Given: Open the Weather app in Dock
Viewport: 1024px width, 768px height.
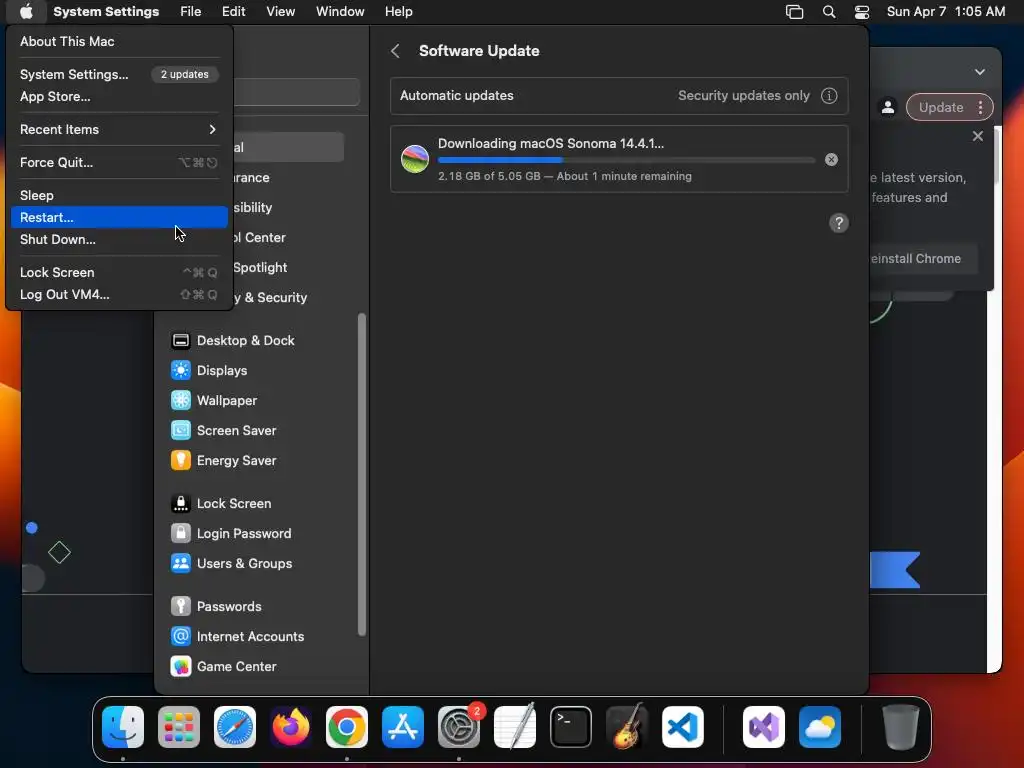Looking at the screenshot, I should pos(820,727).
